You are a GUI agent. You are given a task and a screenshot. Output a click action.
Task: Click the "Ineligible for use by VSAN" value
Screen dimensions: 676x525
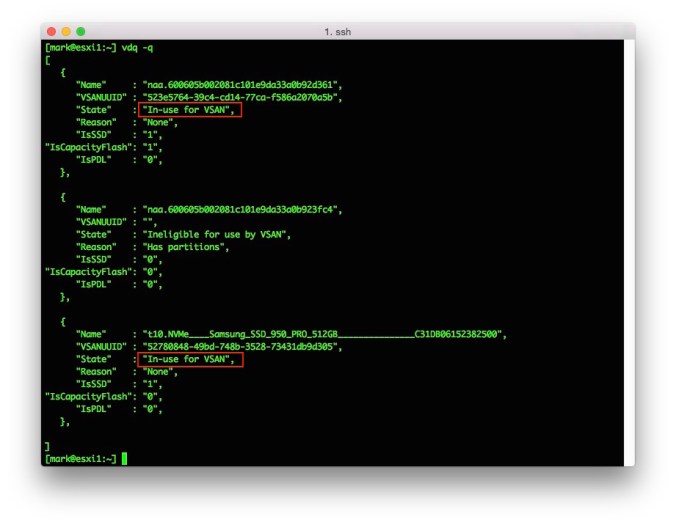coord(215,234)
